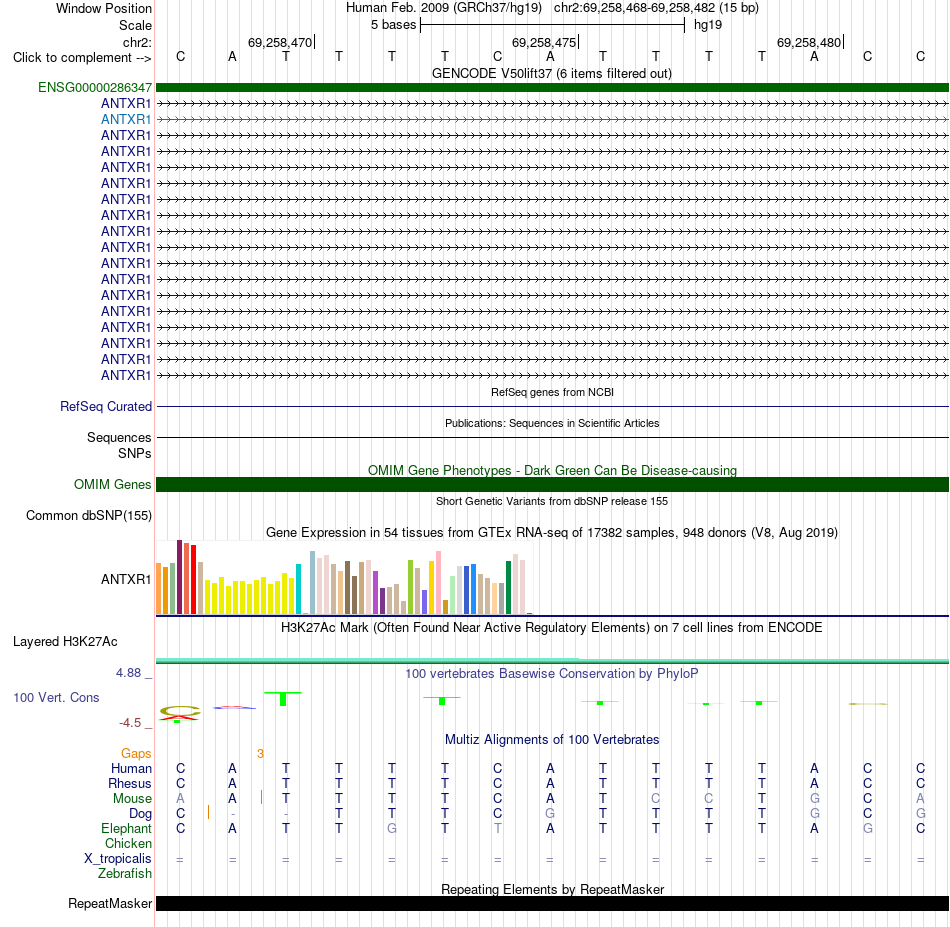Open the OMIM Genes track label
Viewport: 950px width, 927px height.
pyautogui.click(x=113, y=485)
